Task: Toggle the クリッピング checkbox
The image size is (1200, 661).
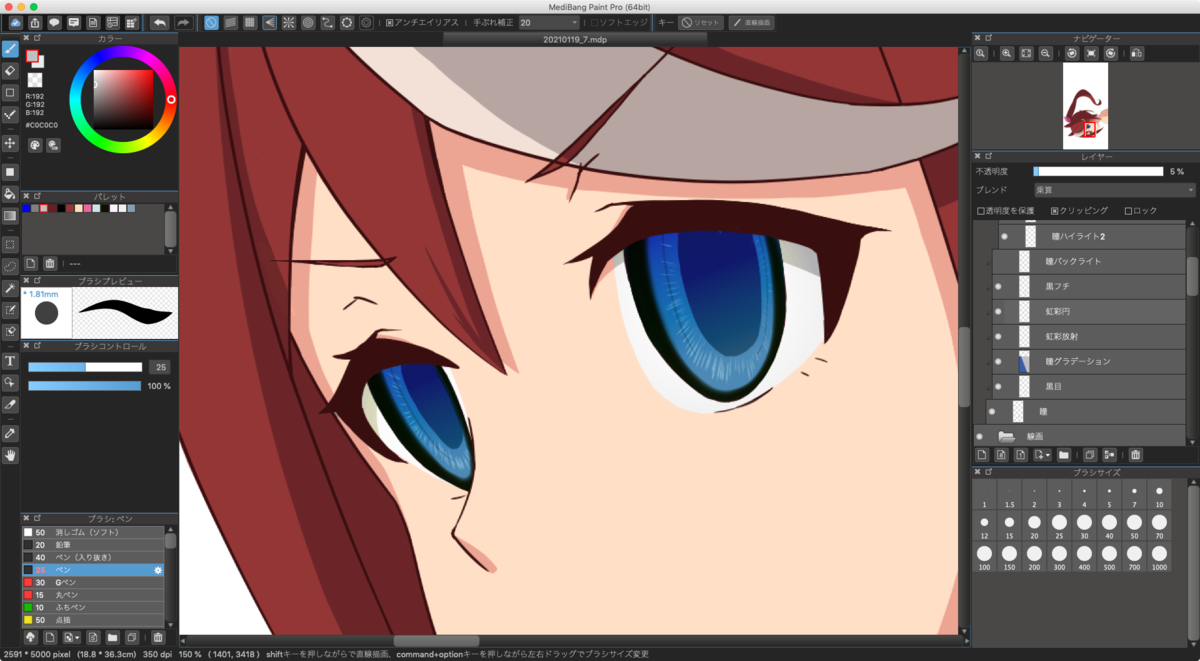Action: pos(1054,211)
